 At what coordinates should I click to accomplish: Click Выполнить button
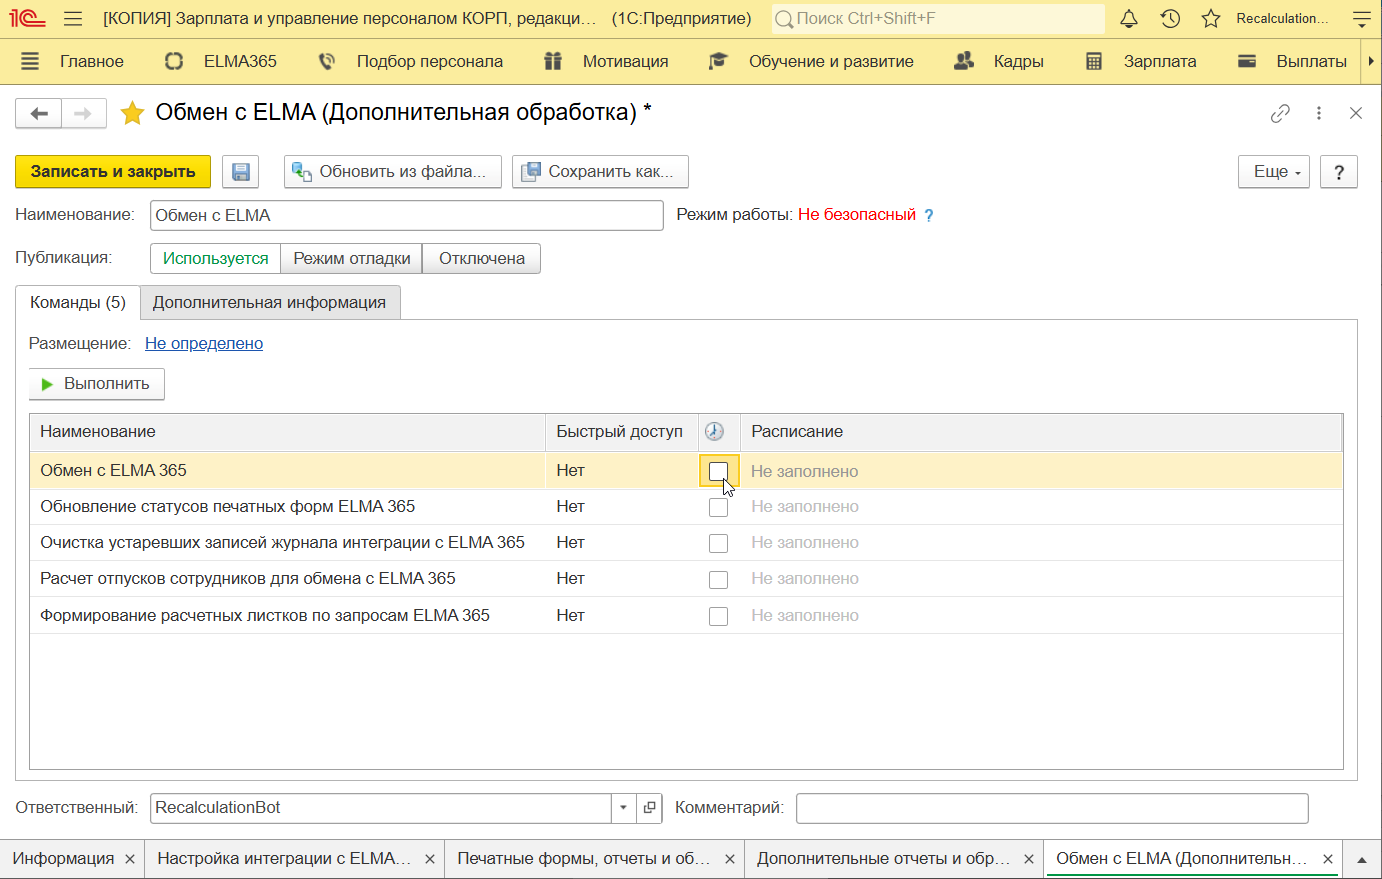96,384
